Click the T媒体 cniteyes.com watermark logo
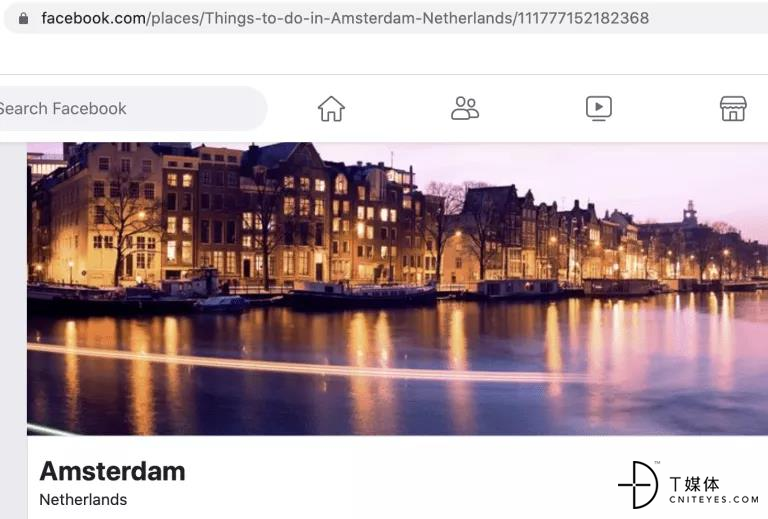Image resolution: width=768 pixels, height=519 pixels. click(x=688, y=485)
